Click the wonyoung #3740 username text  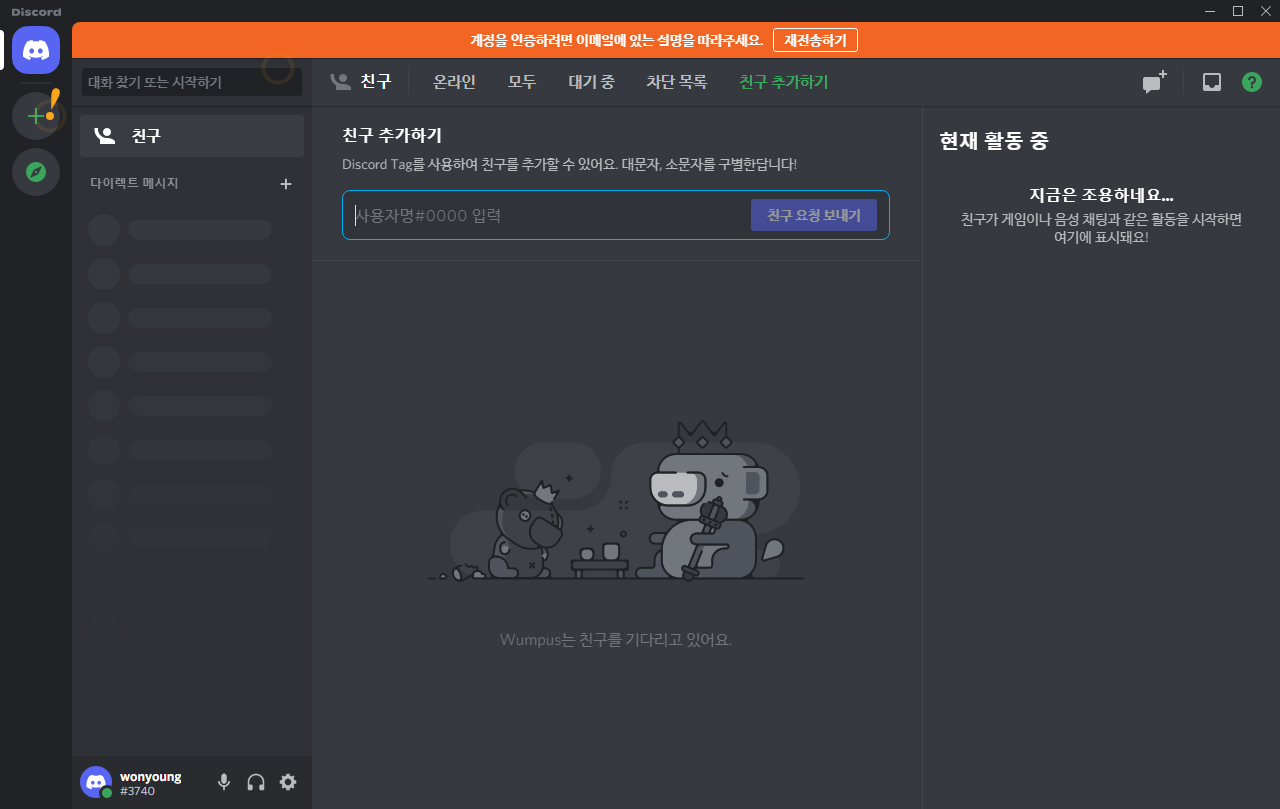point(150,783)
